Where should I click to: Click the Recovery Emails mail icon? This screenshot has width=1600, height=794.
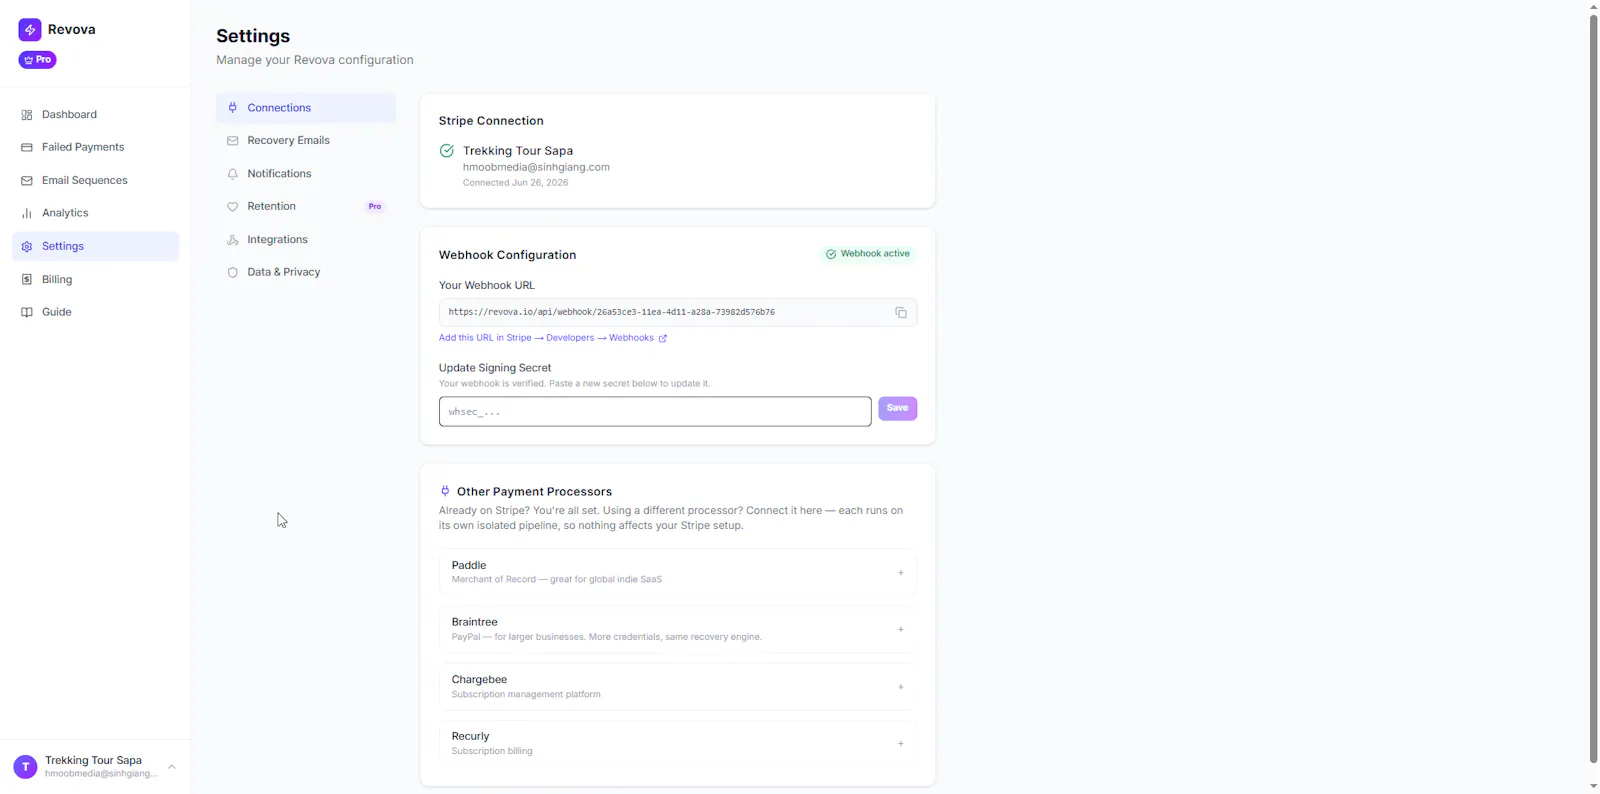[233, 141]
